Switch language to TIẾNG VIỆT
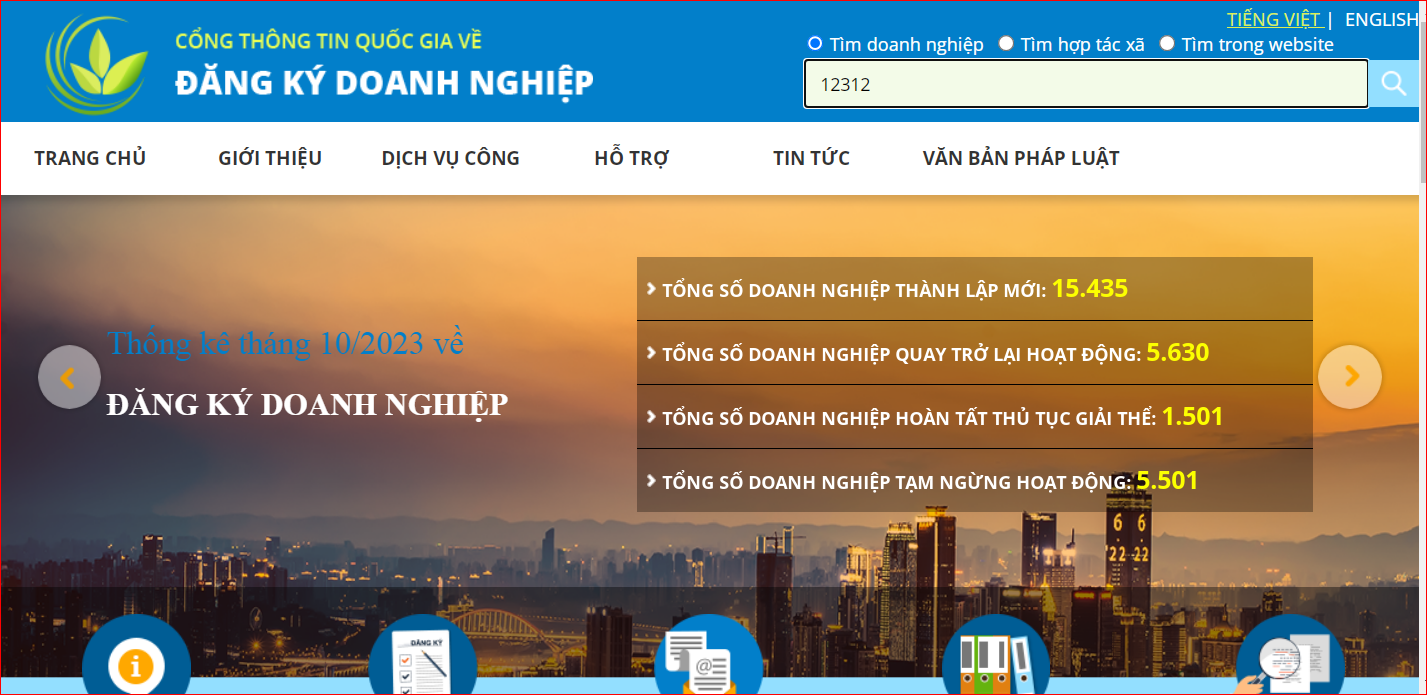Screen dimensions: 1427x695 click(1274, 19)
